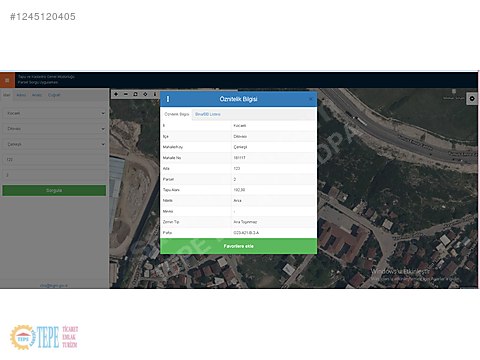Click the green Sorgula button

[x=54, y=190]
